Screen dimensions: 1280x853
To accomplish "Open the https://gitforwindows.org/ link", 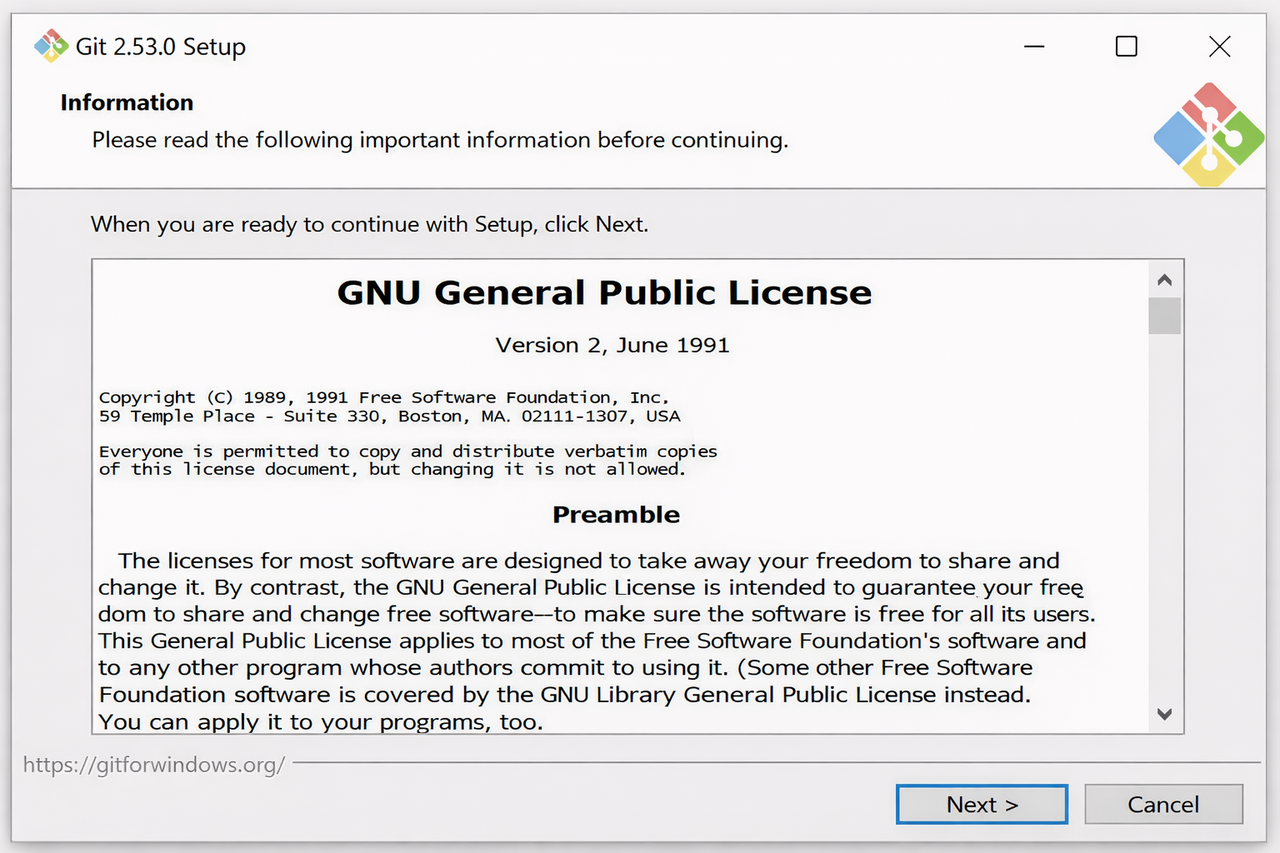I will click(154, 765).
